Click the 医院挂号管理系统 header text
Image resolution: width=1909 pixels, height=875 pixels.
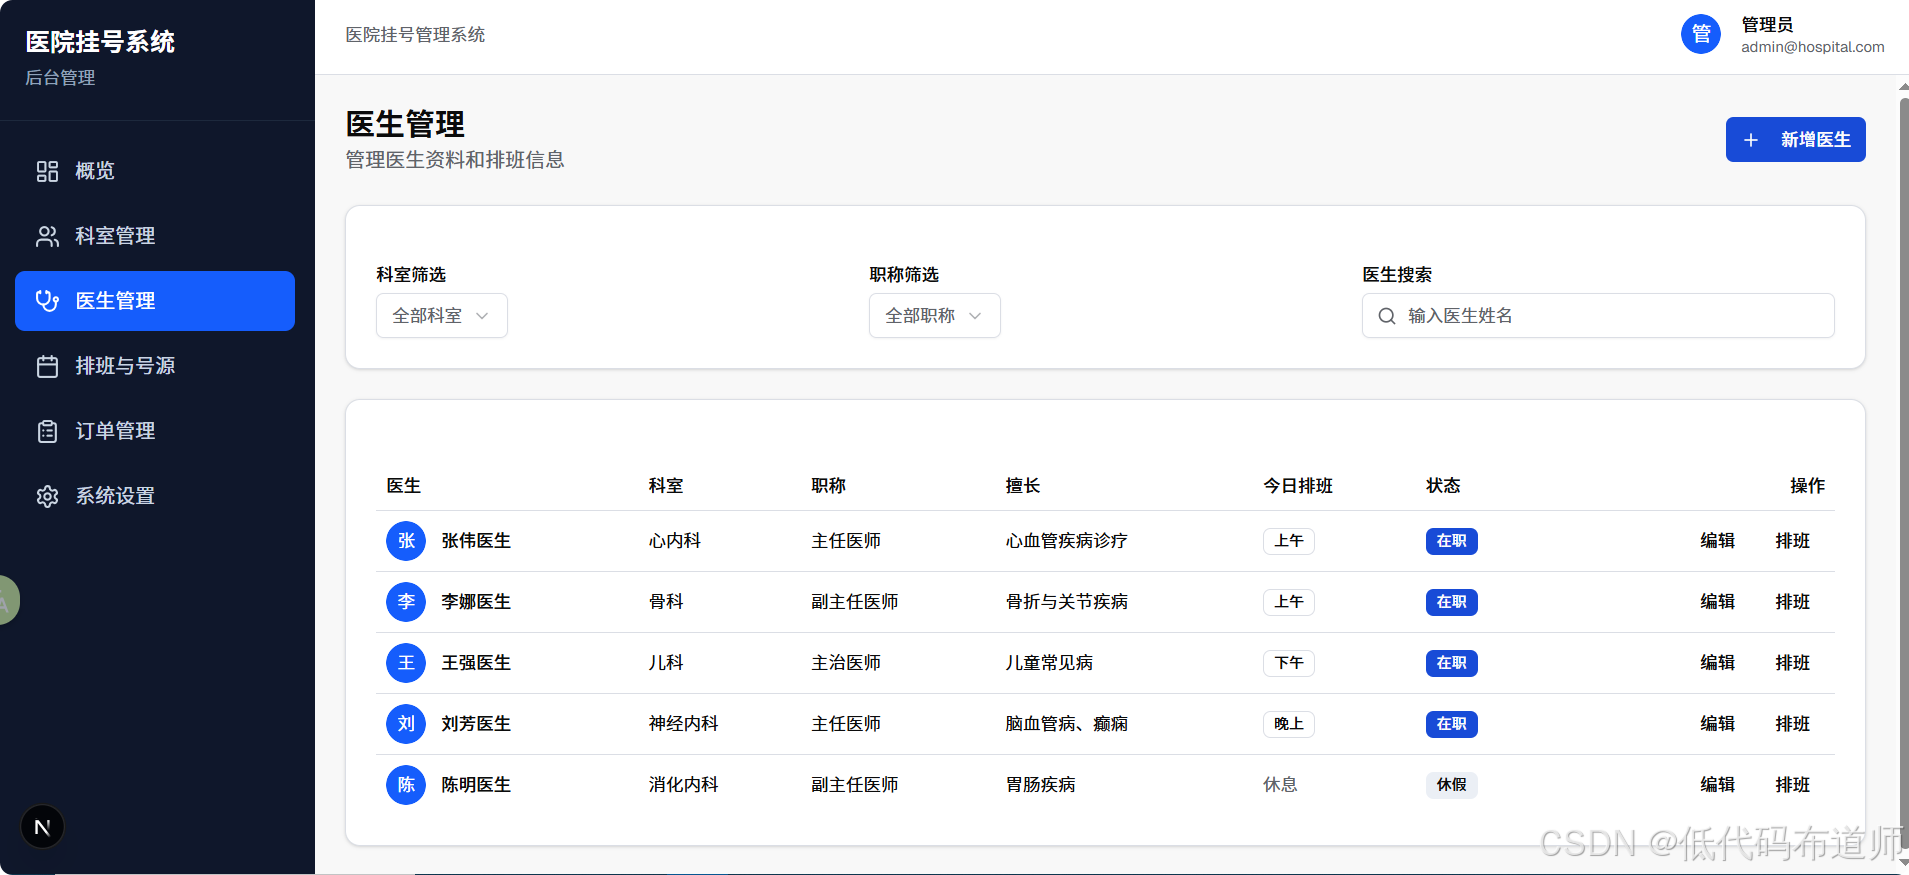415,35
